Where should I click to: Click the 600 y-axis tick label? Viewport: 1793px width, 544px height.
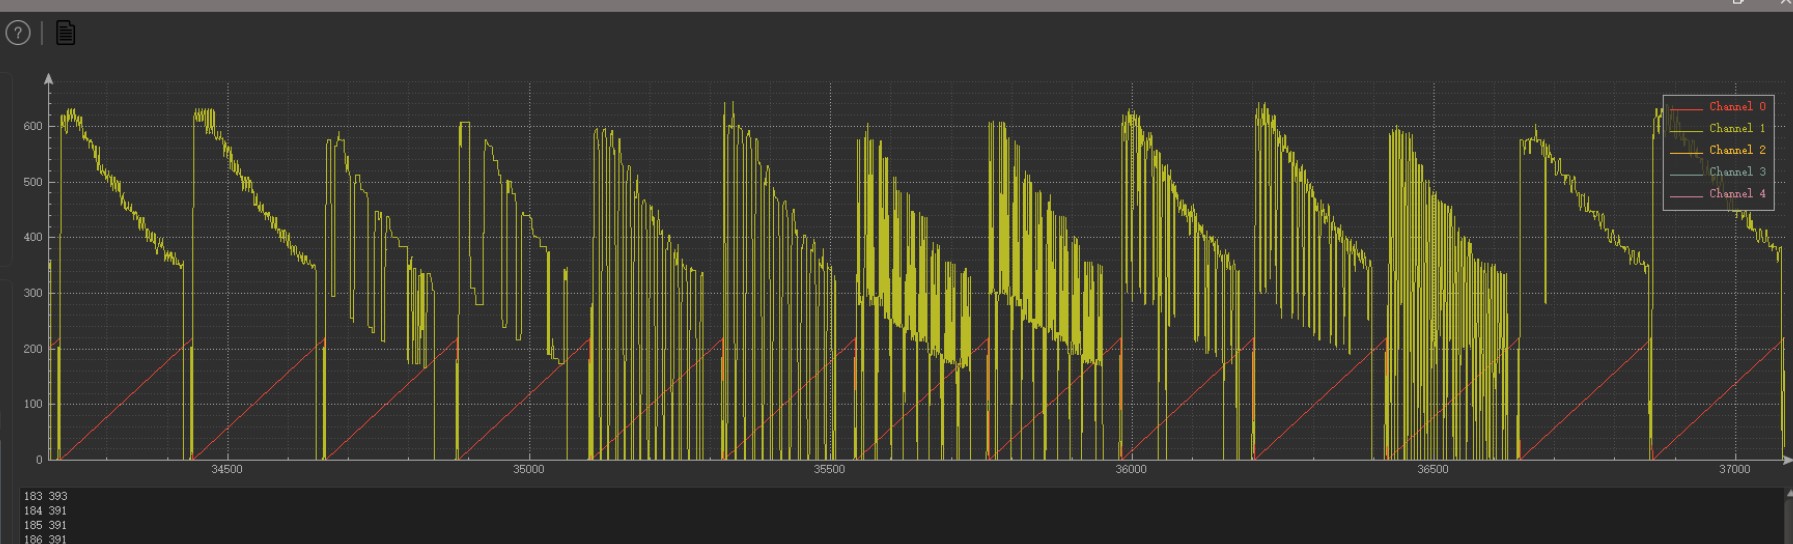33,127
